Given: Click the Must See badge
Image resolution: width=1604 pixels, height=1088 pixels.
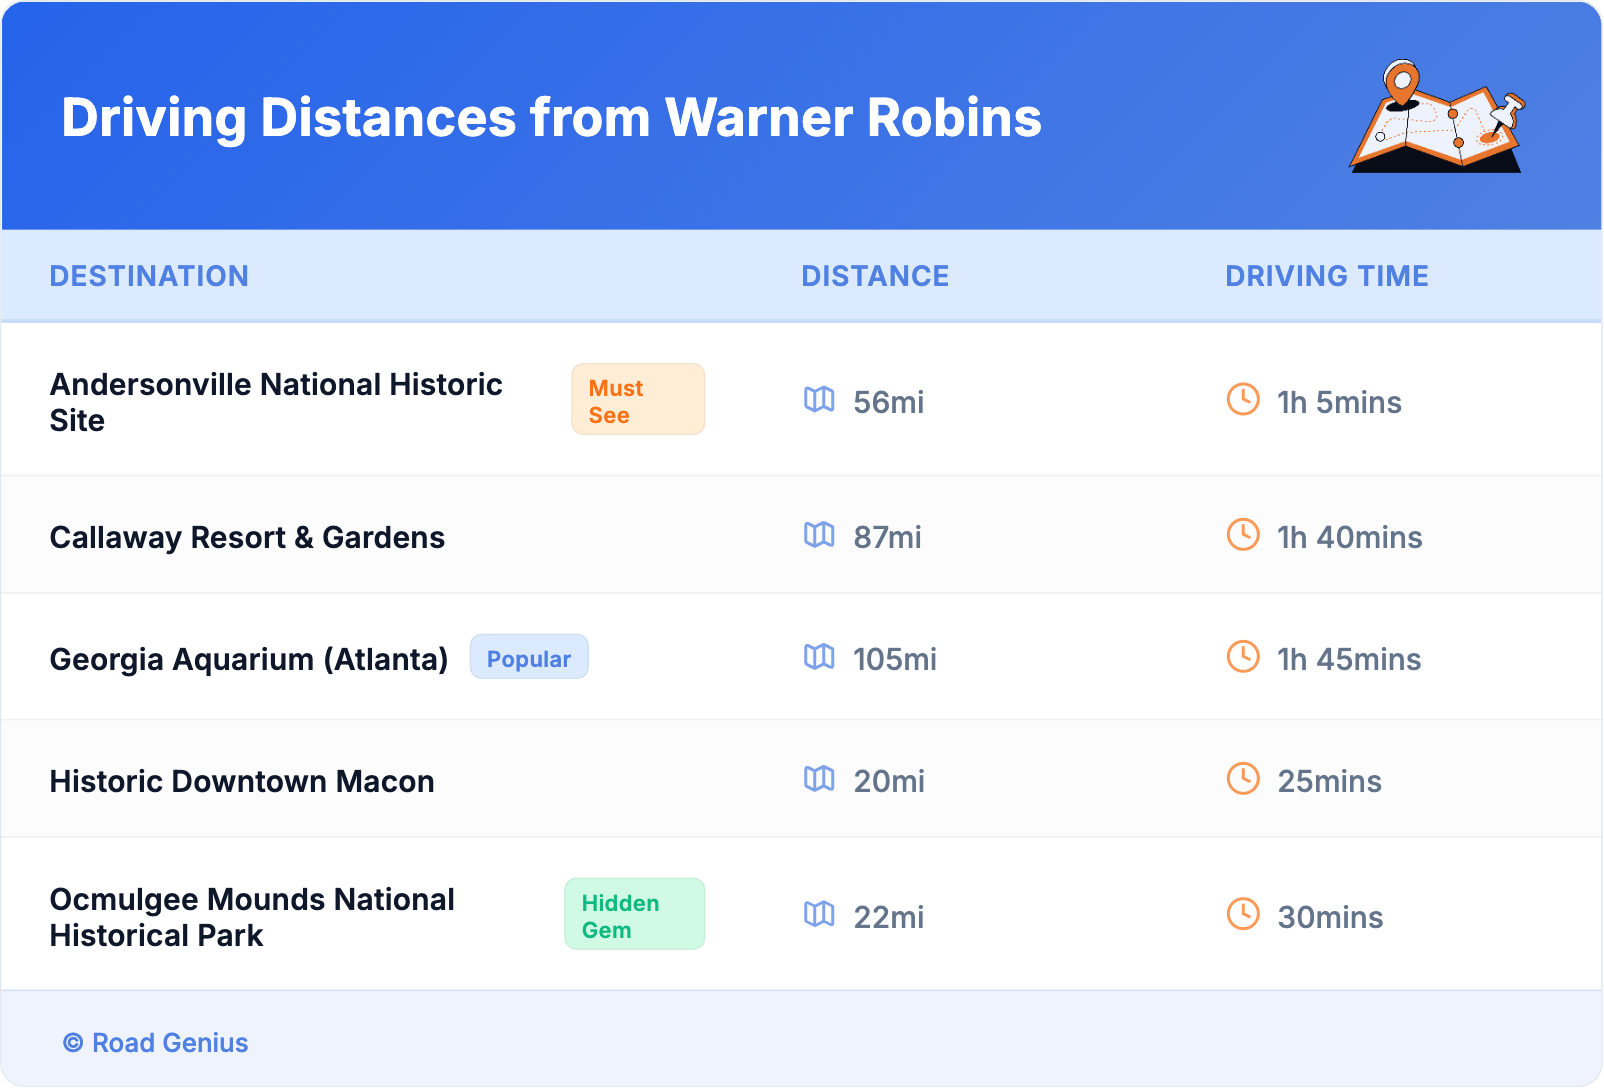Looking at the screenshot, I should click(x=638, y=400).
